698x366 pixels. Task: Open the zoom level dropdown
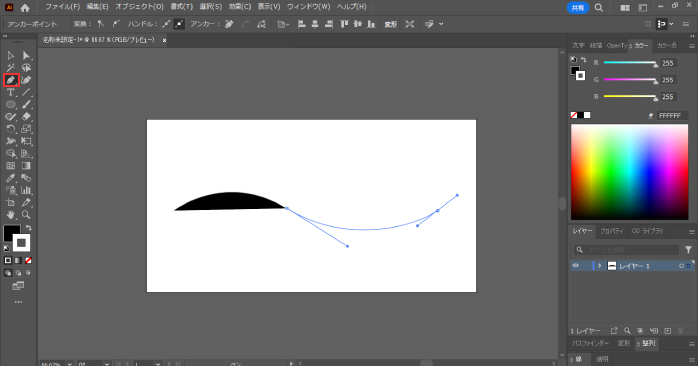click(70, 363)
